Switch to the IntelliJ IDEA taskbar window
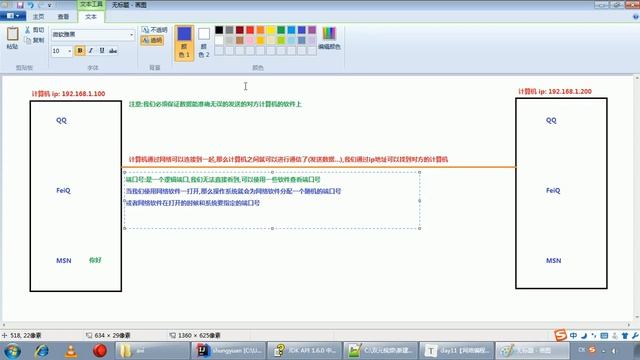640x360 pixels. coord(229,351)
